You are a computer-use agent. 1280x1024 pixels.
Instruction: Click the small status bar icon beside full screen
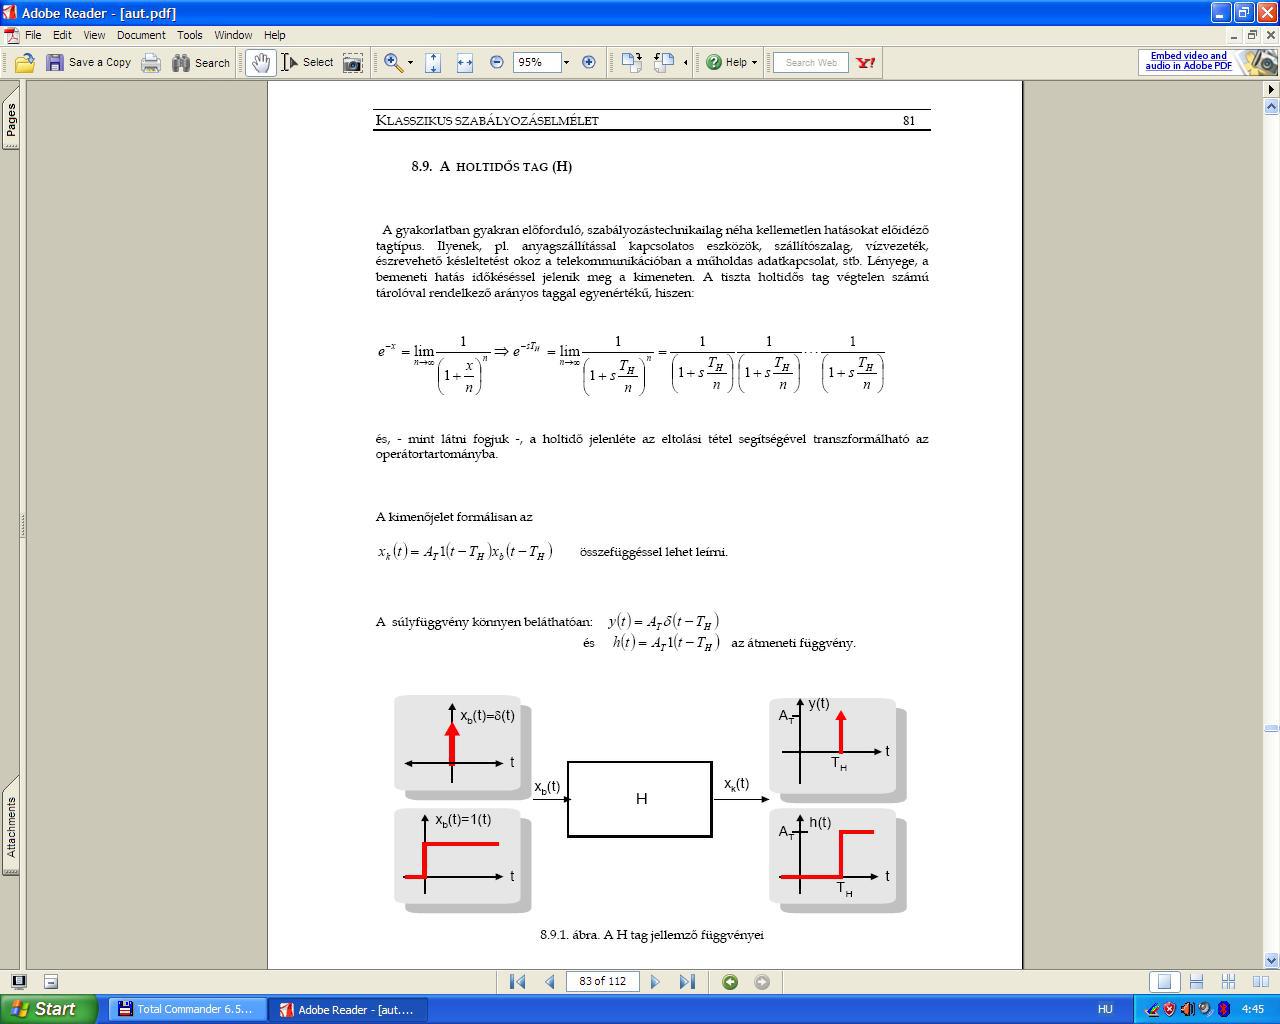[x=51, y=981]
